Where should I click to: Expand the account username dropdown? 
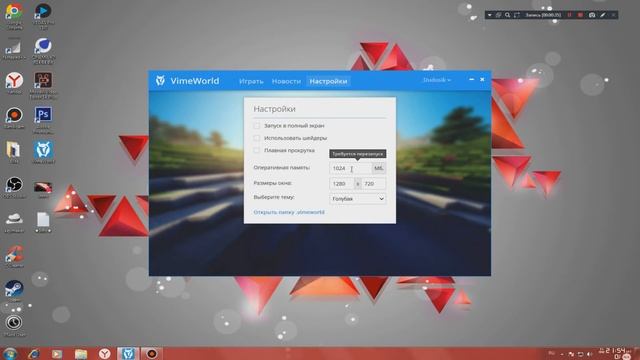point(436,80)
